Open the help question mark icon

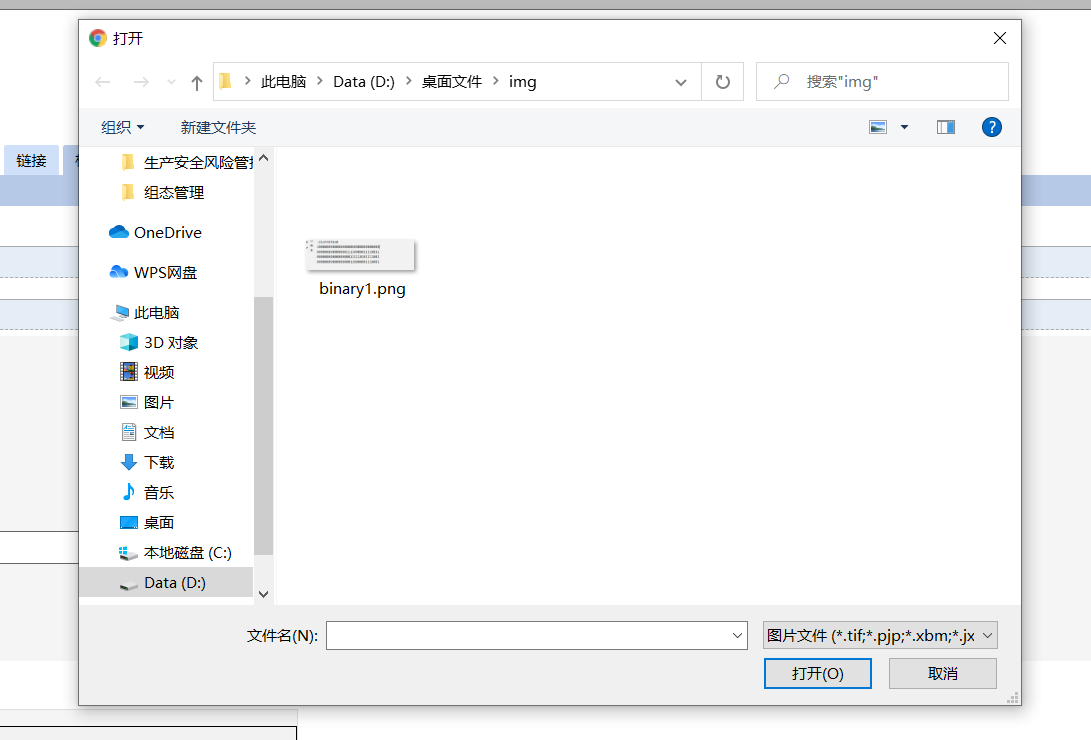[x=991, y=127]
